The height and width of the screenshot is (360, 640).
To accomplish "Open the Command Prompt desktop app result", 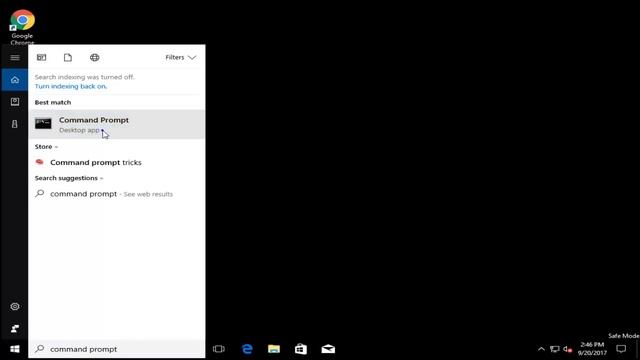I will point(117,124).
